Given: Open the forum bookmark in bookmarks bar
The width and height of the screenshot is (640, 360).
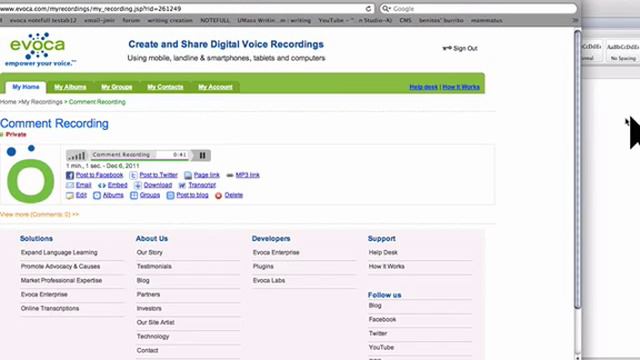Looking at the screenshot, I should coord(131,20).
